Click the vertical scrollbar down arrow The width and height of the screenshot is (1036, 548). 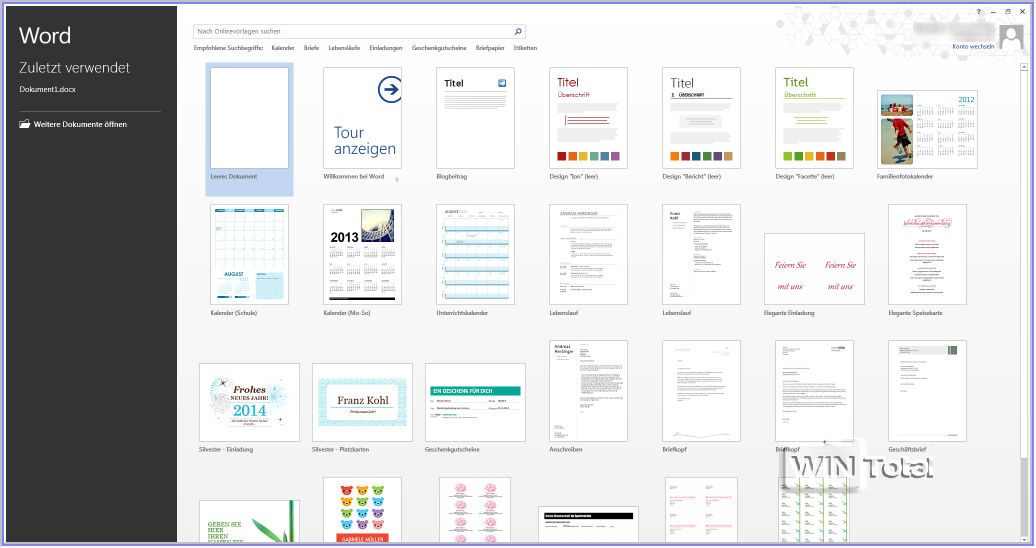point(1024,538)
